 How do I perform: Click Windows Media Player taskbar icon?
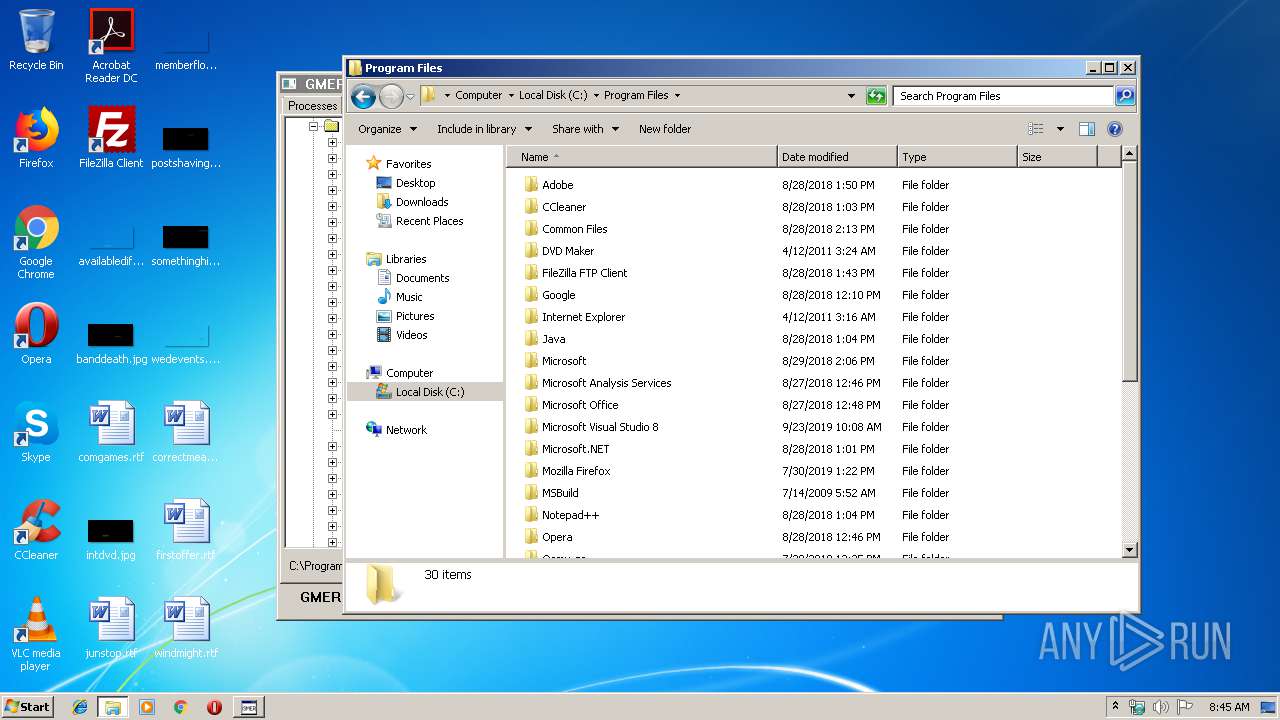pyautogui.click(x=147, y=707)
